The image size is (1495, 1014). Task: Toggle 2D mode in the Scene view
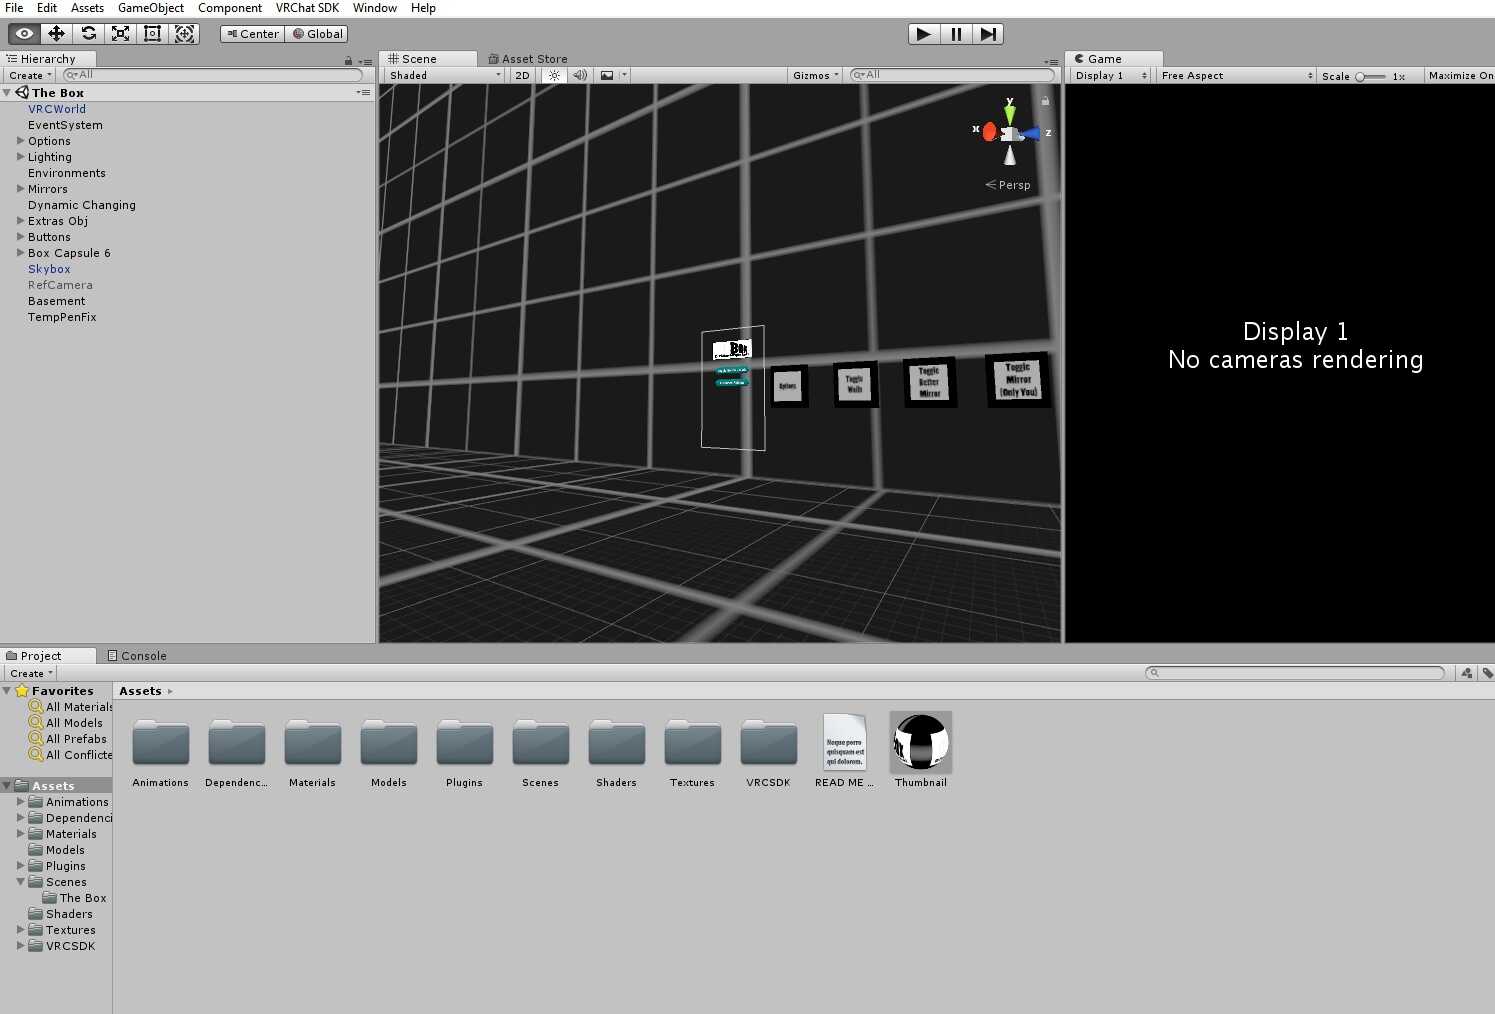pyautogui.click(x=521, y=75)
